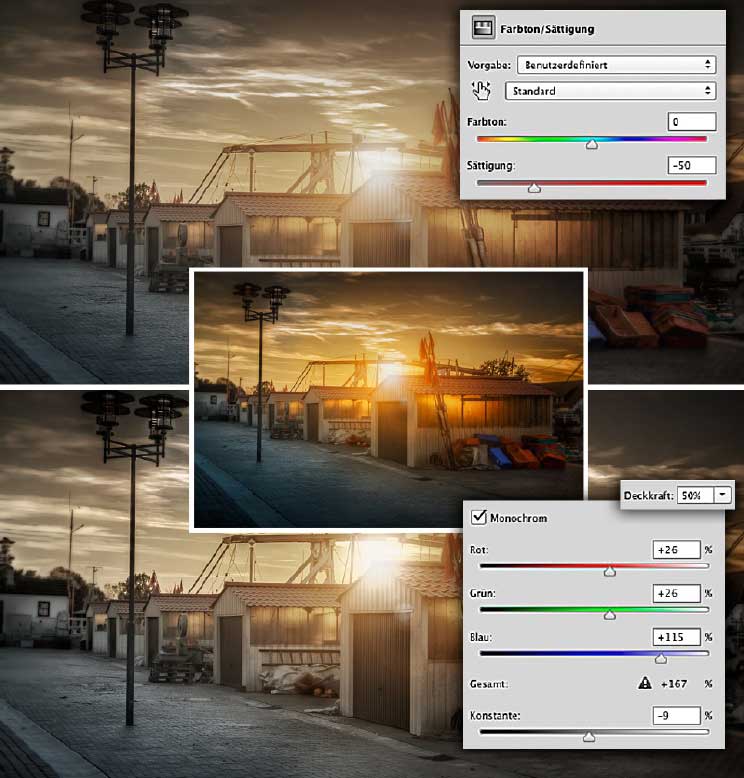Click the Konstante slider handle
This screenshot has width=744, height=778.
(588, 737)
